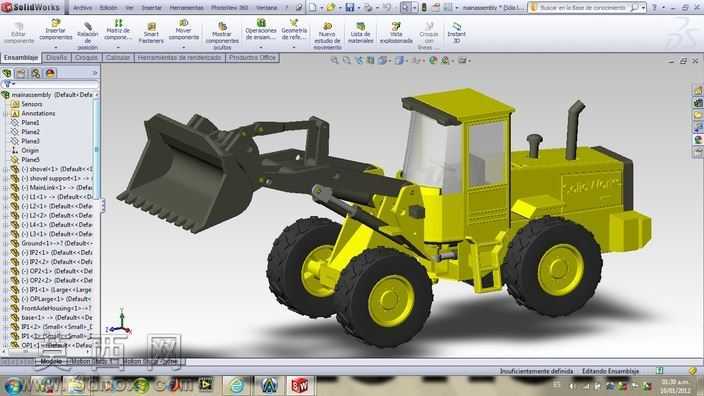The image size is (704, 396).
Task: Click Zoom to area magnifier icon
Action: (x=347, y=60)
